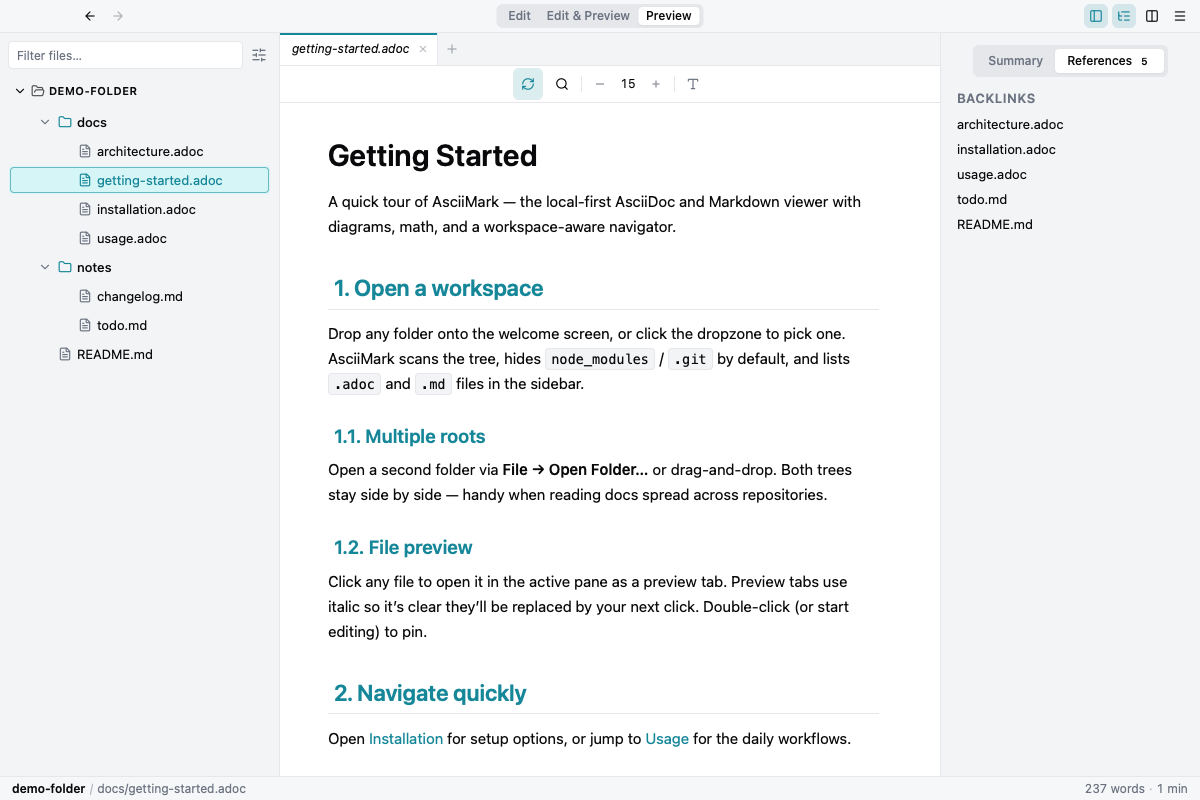
Task: Open the typography settings icon
Action: coord(693,84)
